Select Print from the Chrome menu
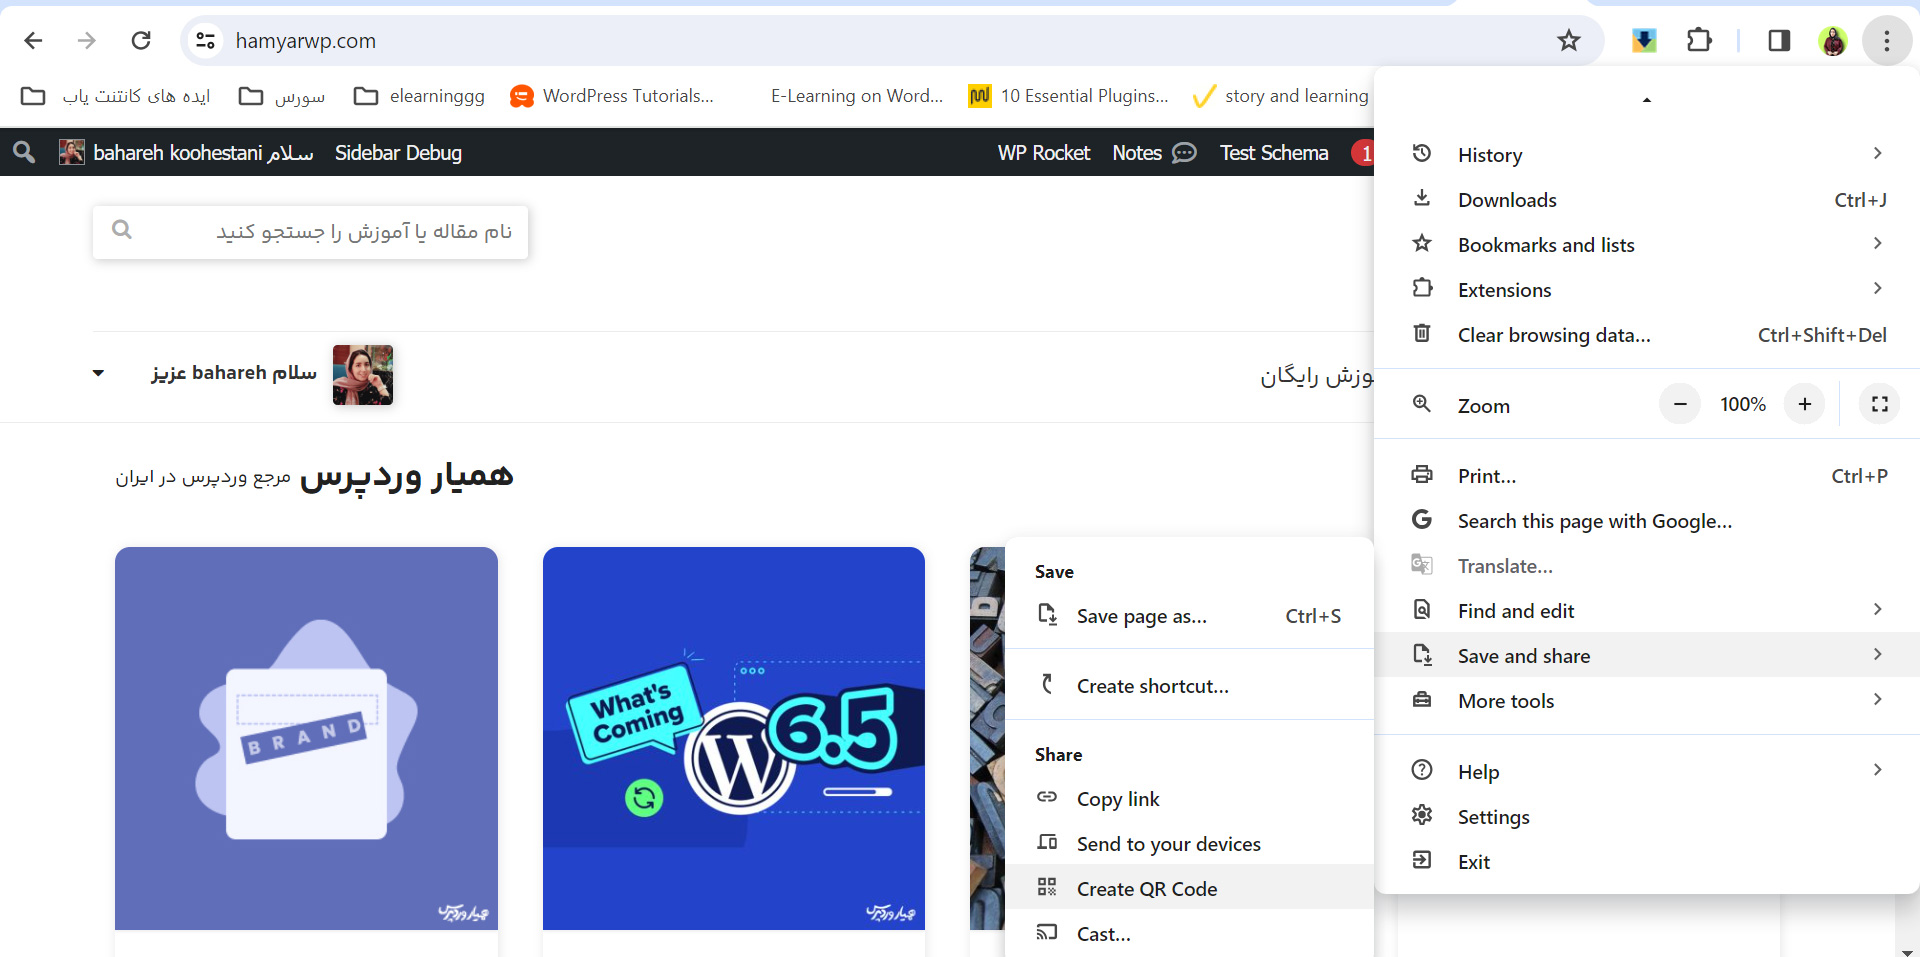Viewport: 1920px width, 957px height. (x=1647, y=475)
